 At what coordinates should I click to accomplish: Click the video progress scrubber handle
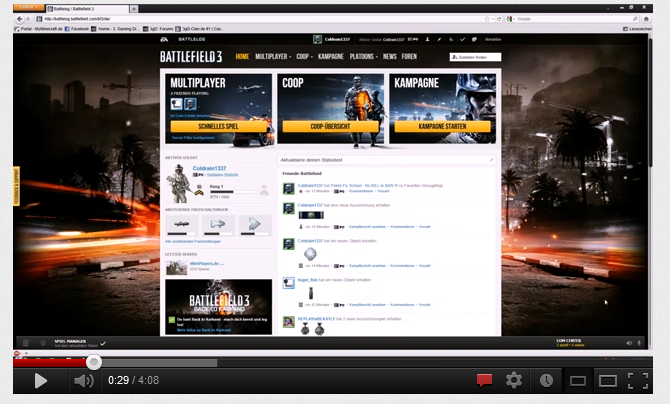(94, 363)
